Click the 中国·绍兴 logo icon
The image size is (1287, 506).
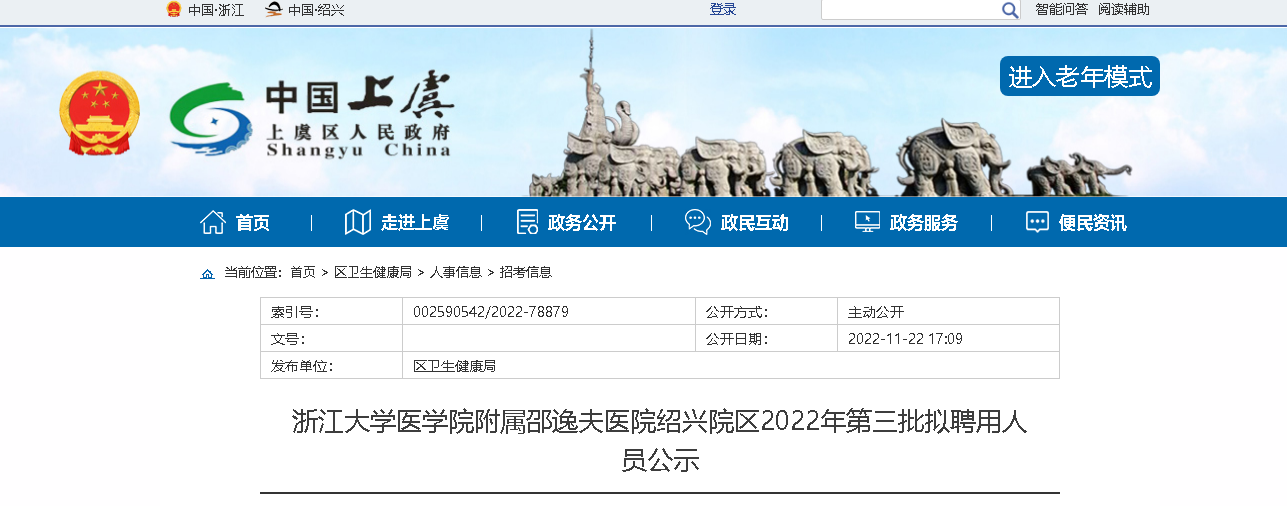tap(273, 9)
